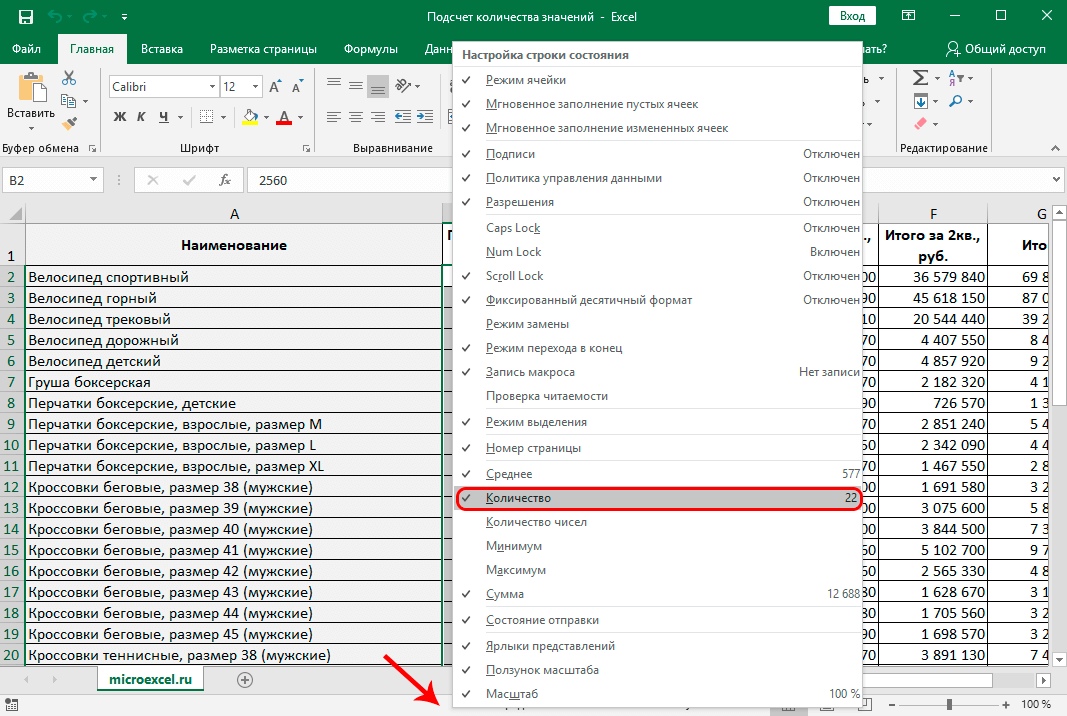Click the Decrease font size icon
Viewport: 1067px width, 716px height.
[x=297, y=86]
